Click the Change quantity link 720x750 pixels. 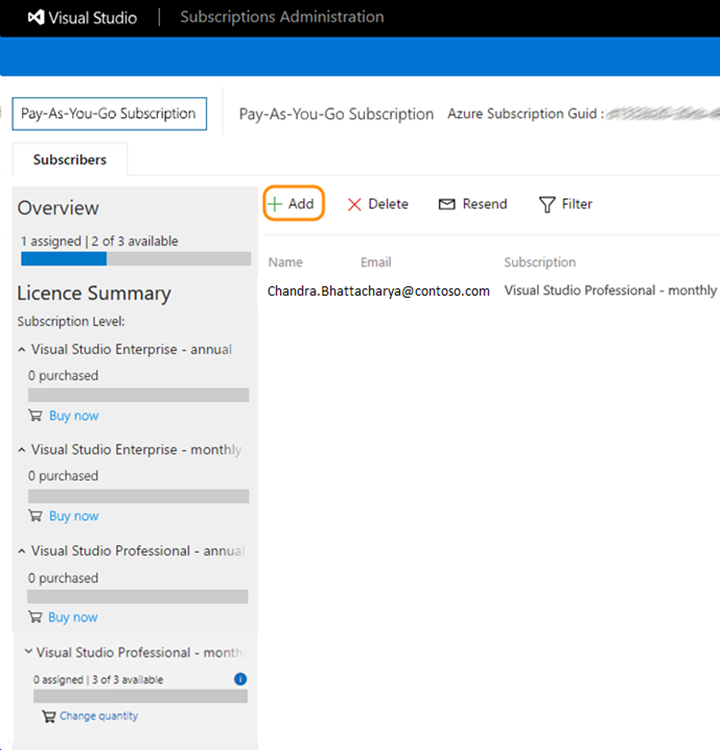coord(98,716)
